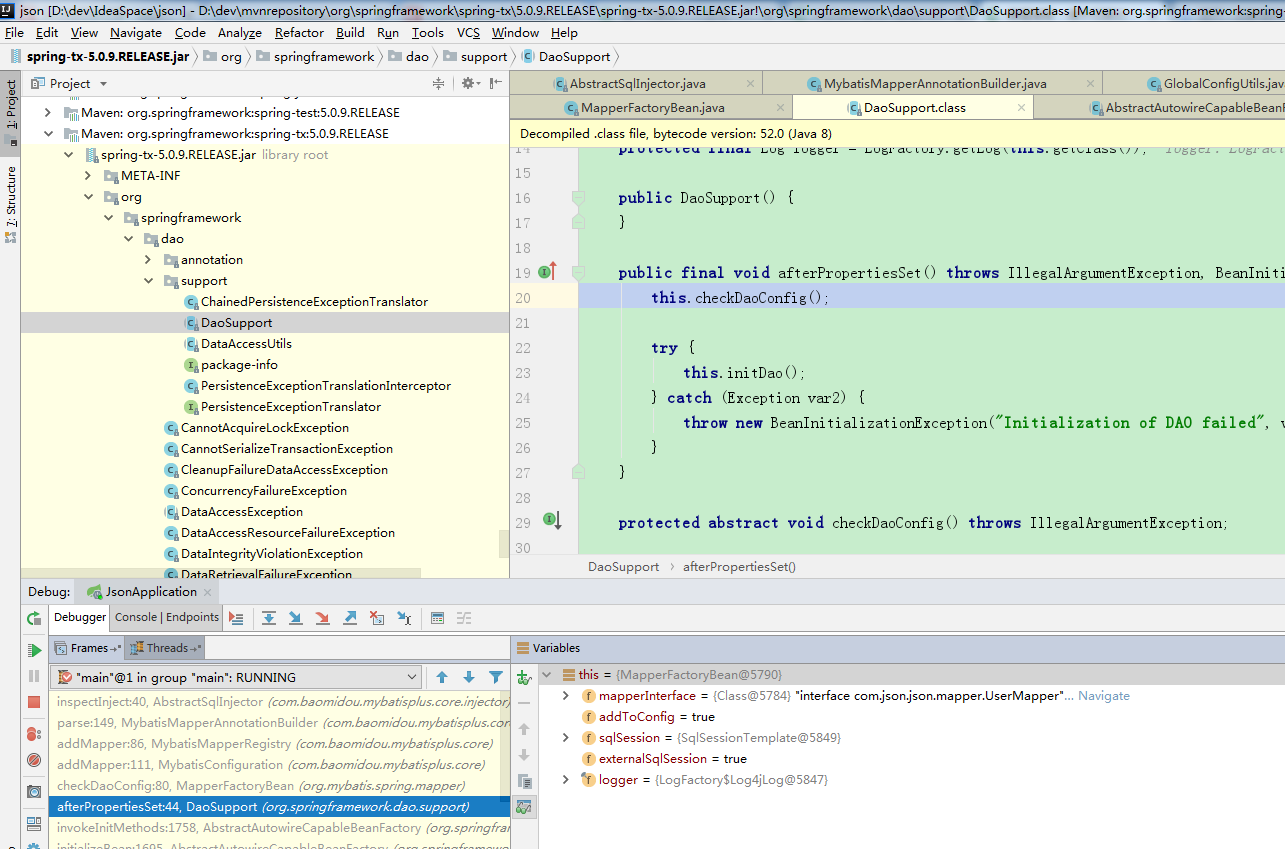Click implemented method gutter icon line 19
Screen dimensions: 1285x849
pyautogui.click(x=547, y=272)
